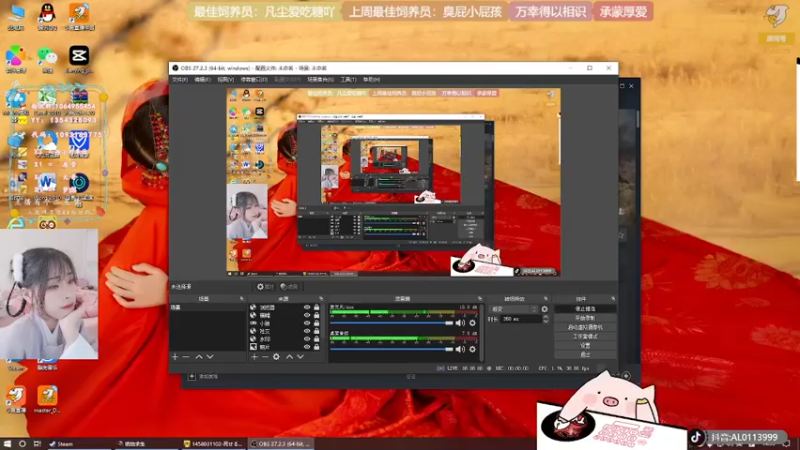Switch to OBS 27.2.3 taskbar item
Screen dimensions: 800x450
point(281,444)
